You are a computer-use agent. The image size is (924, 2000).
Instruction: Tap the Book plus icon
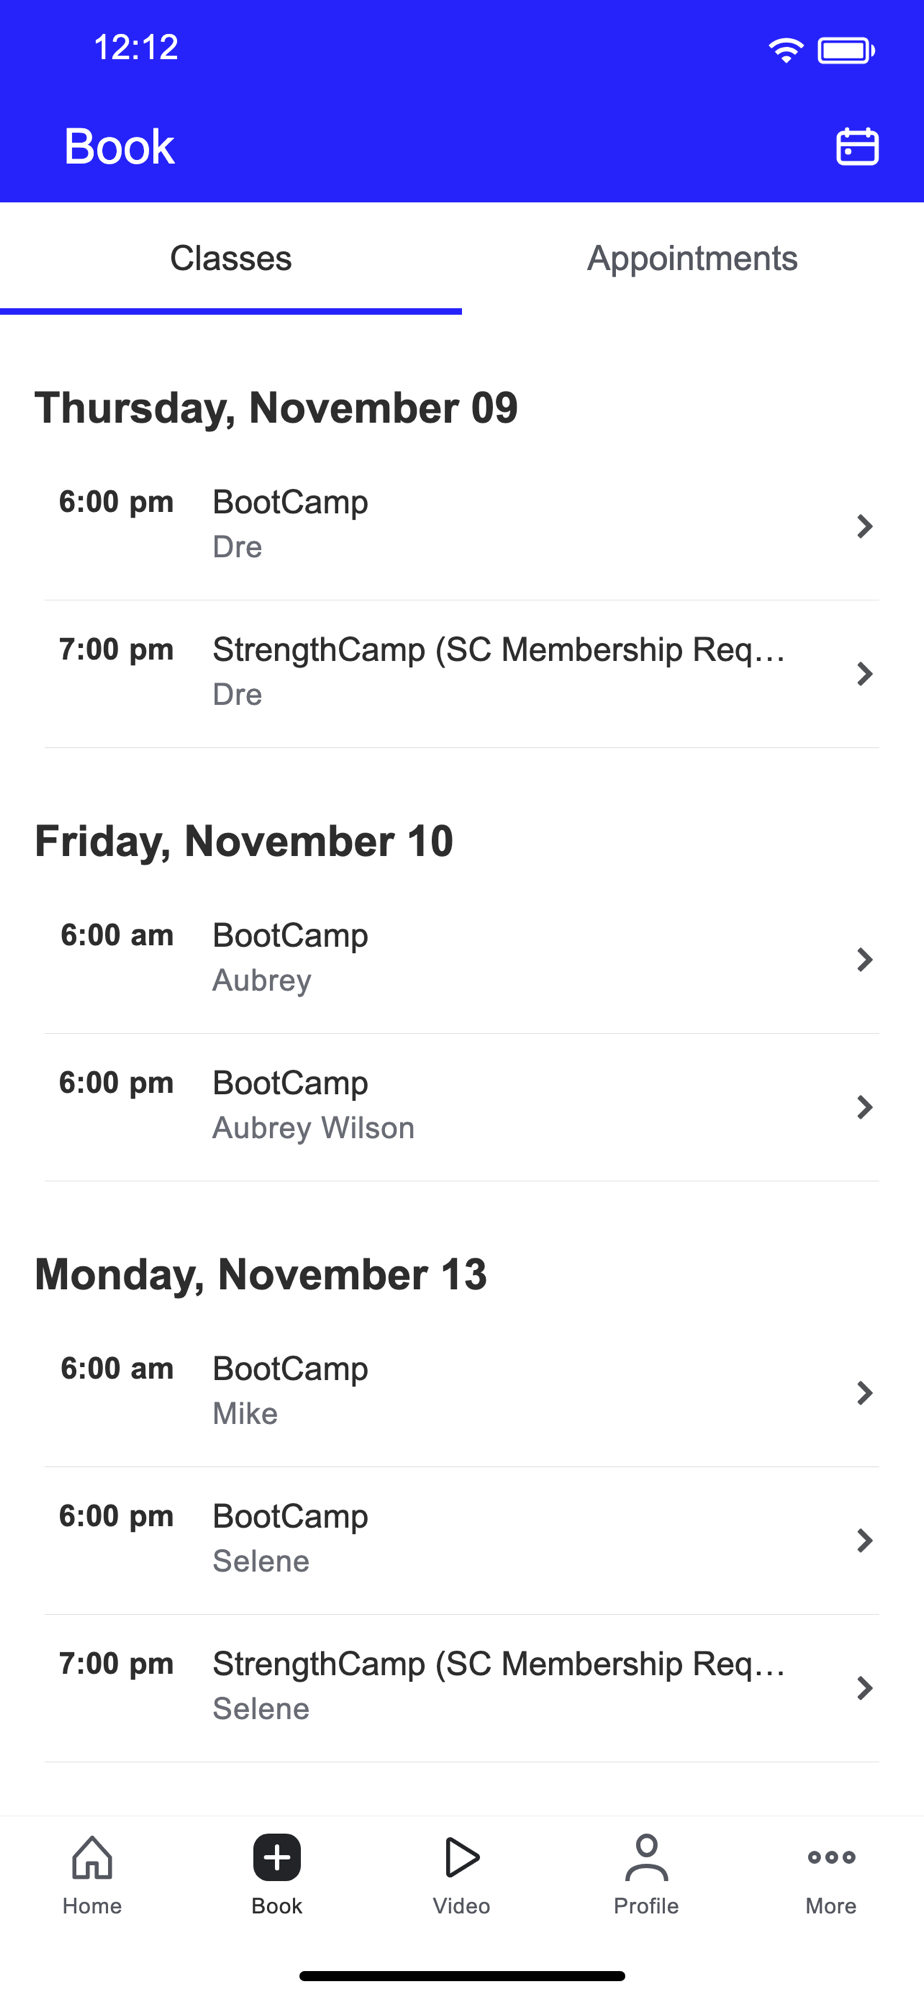point(277,1858)
